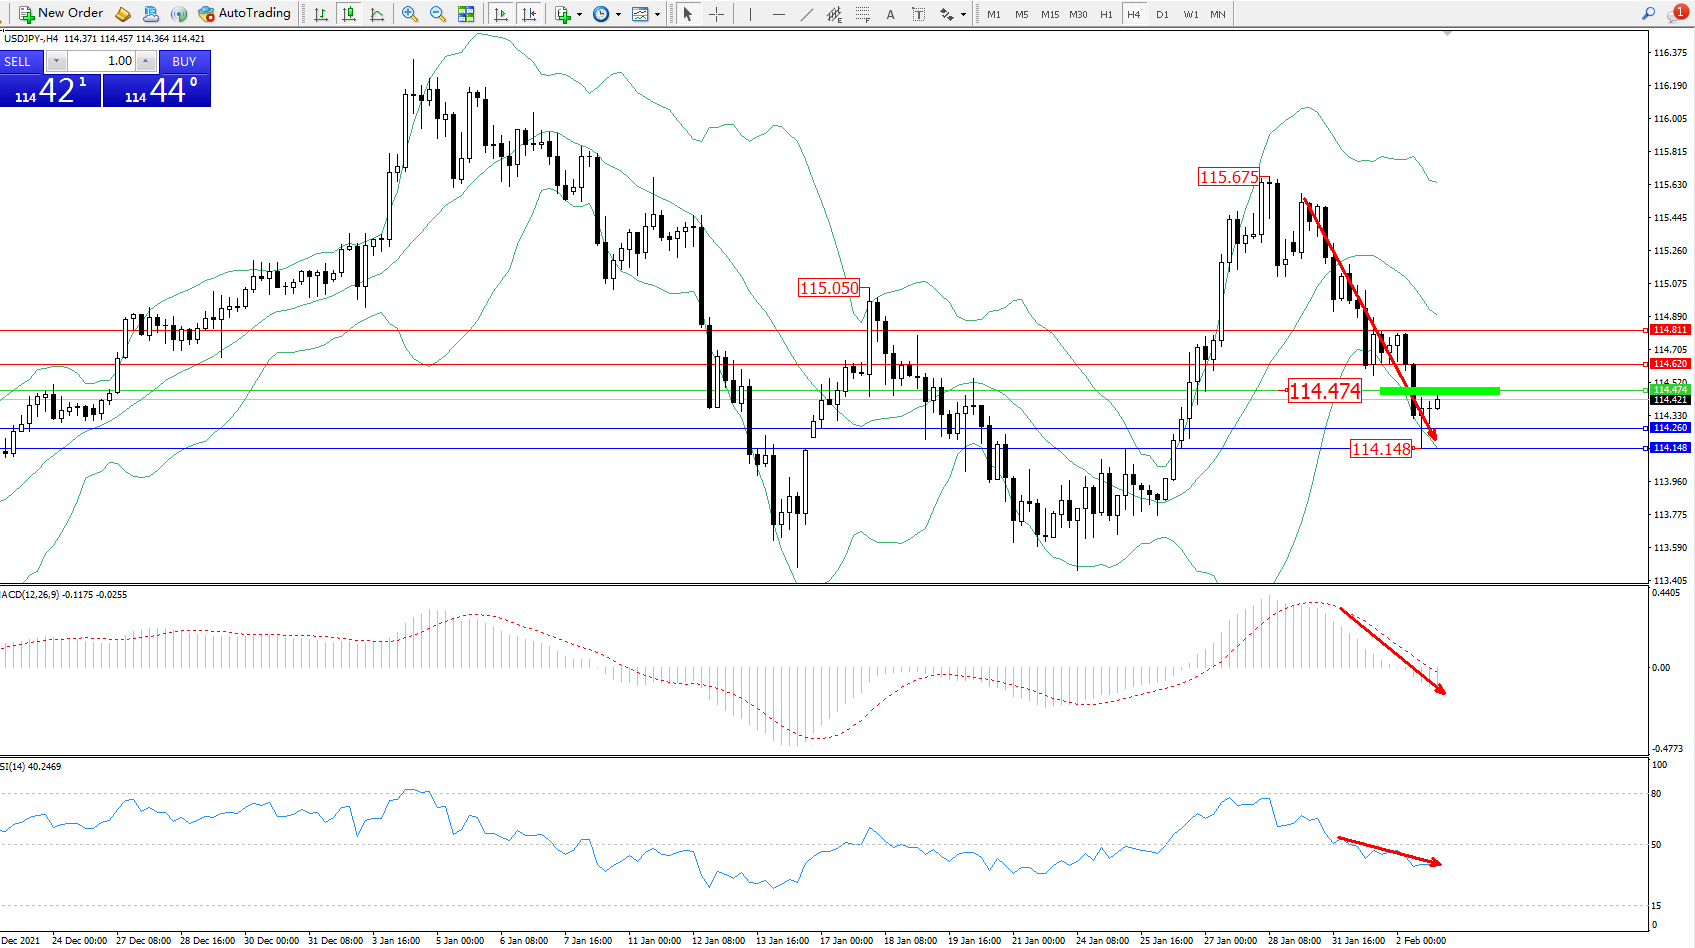Click the Zoom Out magnifier icon

pyautogui.click(x=437, y=14)
